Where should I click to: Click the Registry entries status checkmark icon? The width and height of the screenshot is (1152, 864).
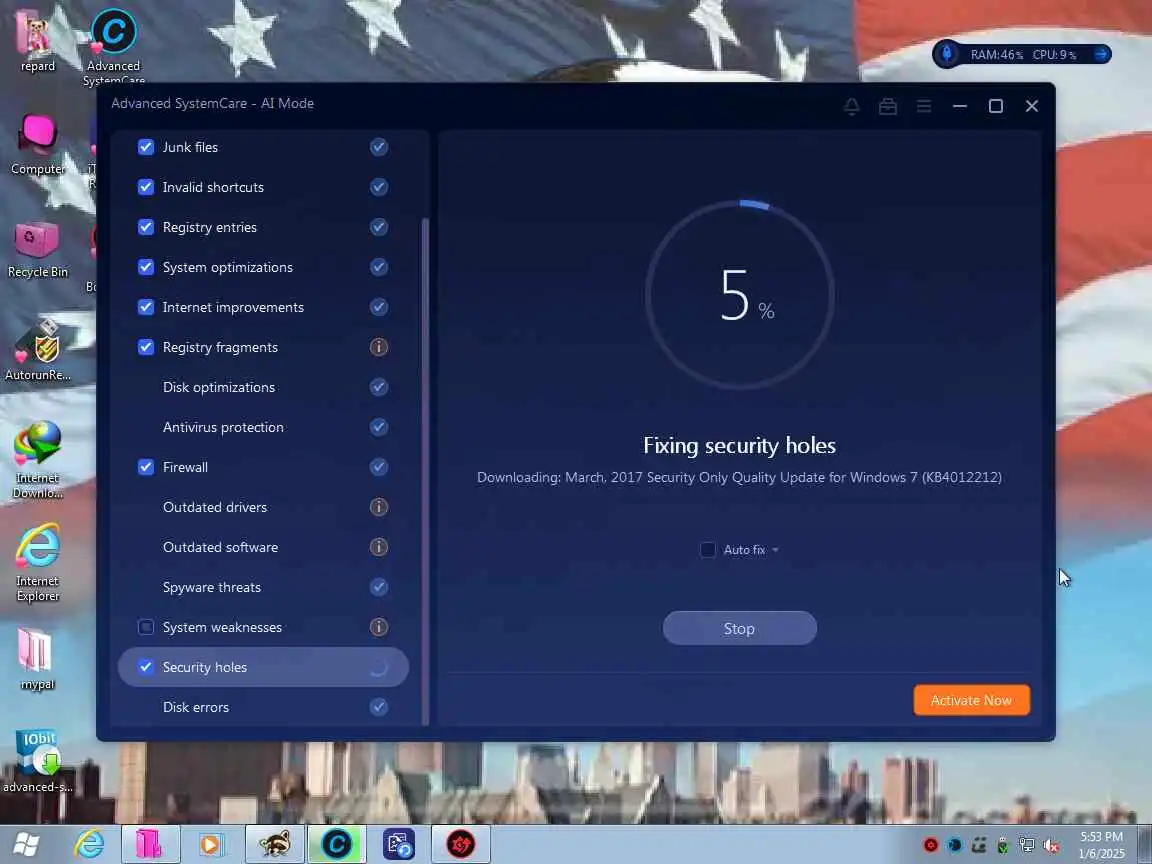point(378,227)
